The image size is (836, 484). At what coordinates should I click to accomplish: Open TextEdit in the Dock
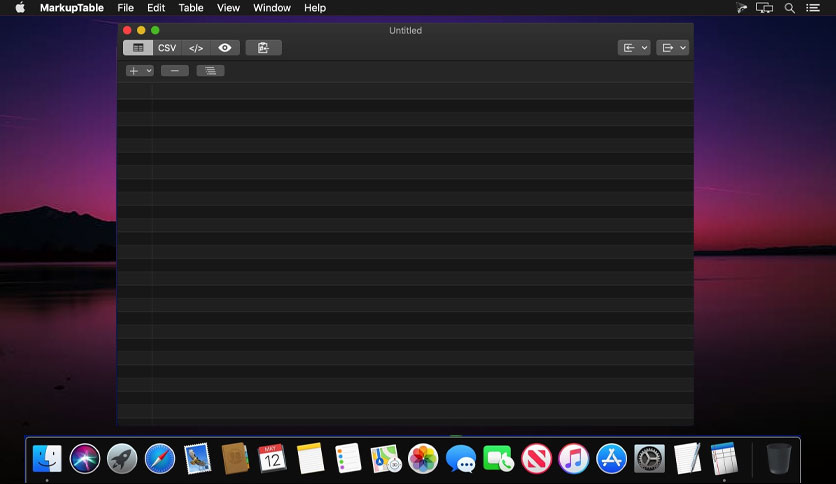tap(687, 458)
